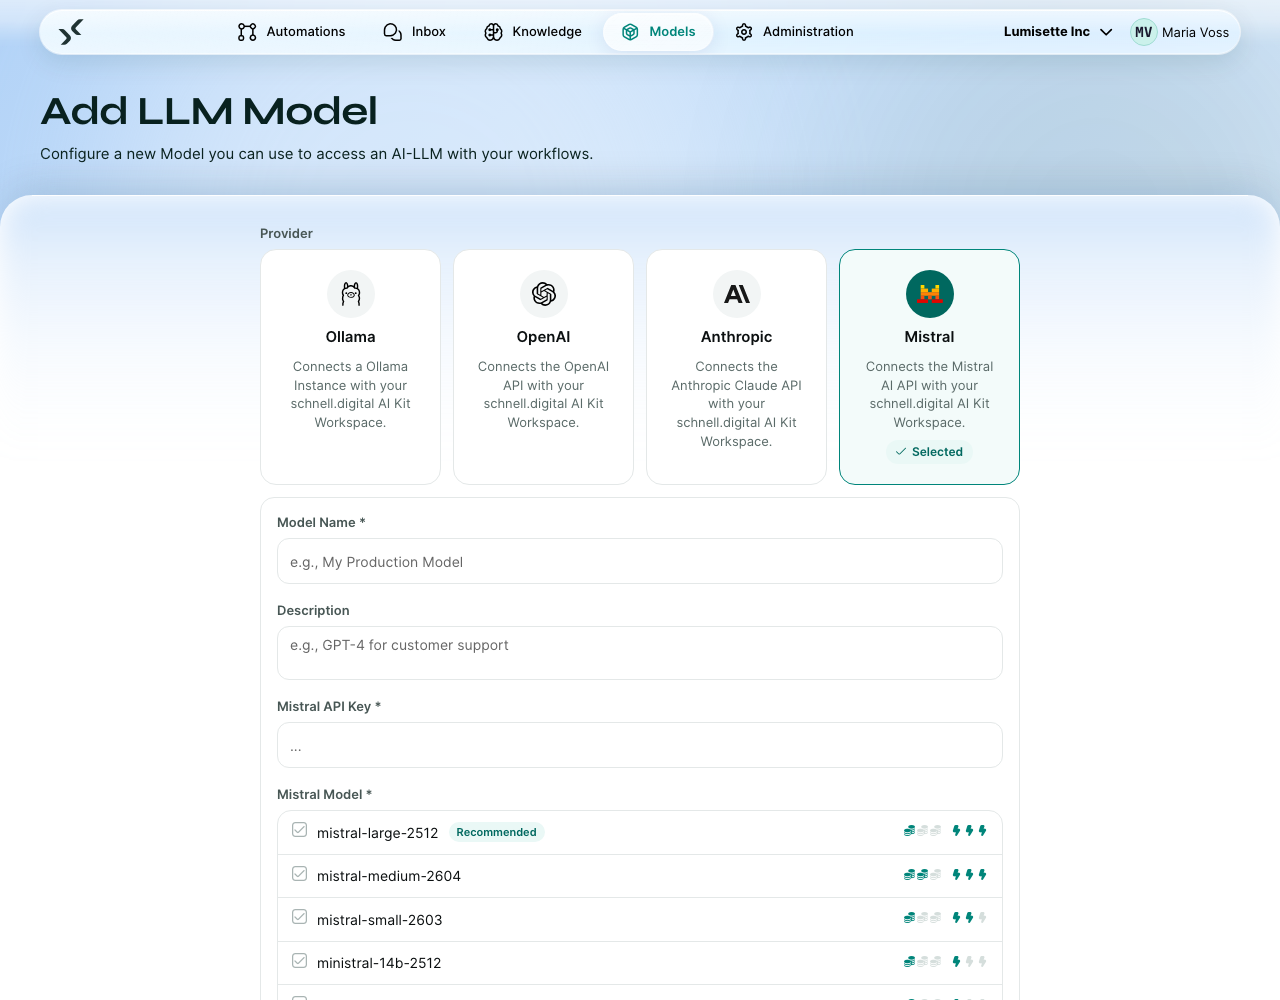Open the Automations menu
1280x1000 pixels.
tap(292, 32)
